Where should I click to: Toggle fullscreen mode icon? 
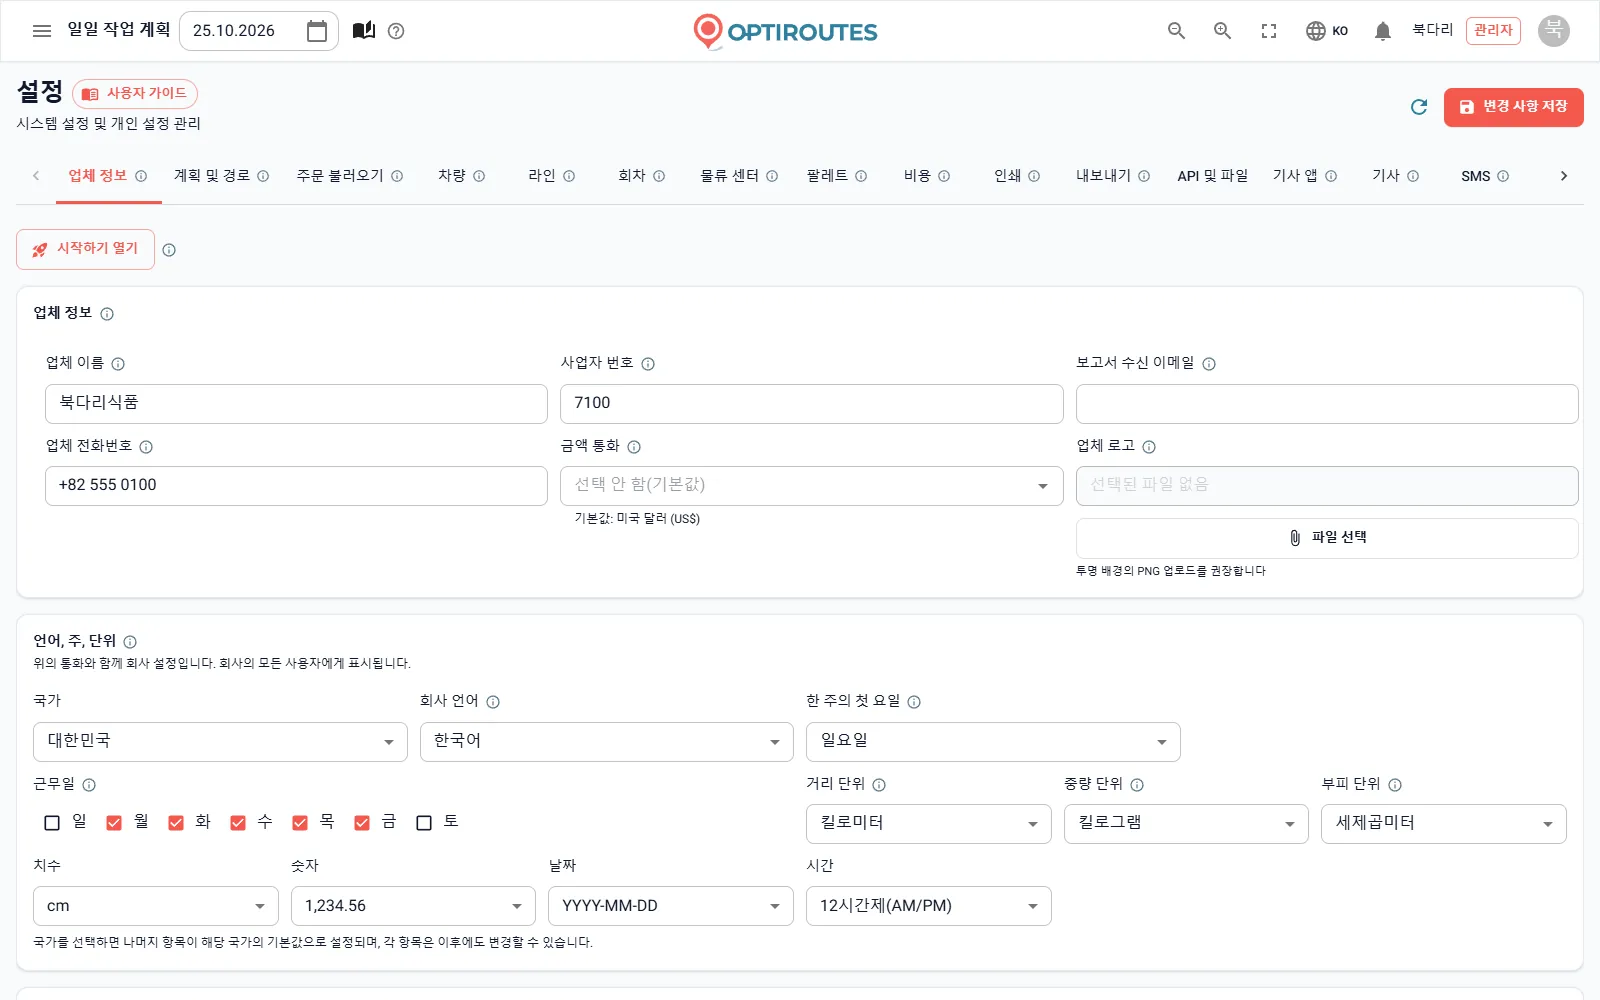1269,31
